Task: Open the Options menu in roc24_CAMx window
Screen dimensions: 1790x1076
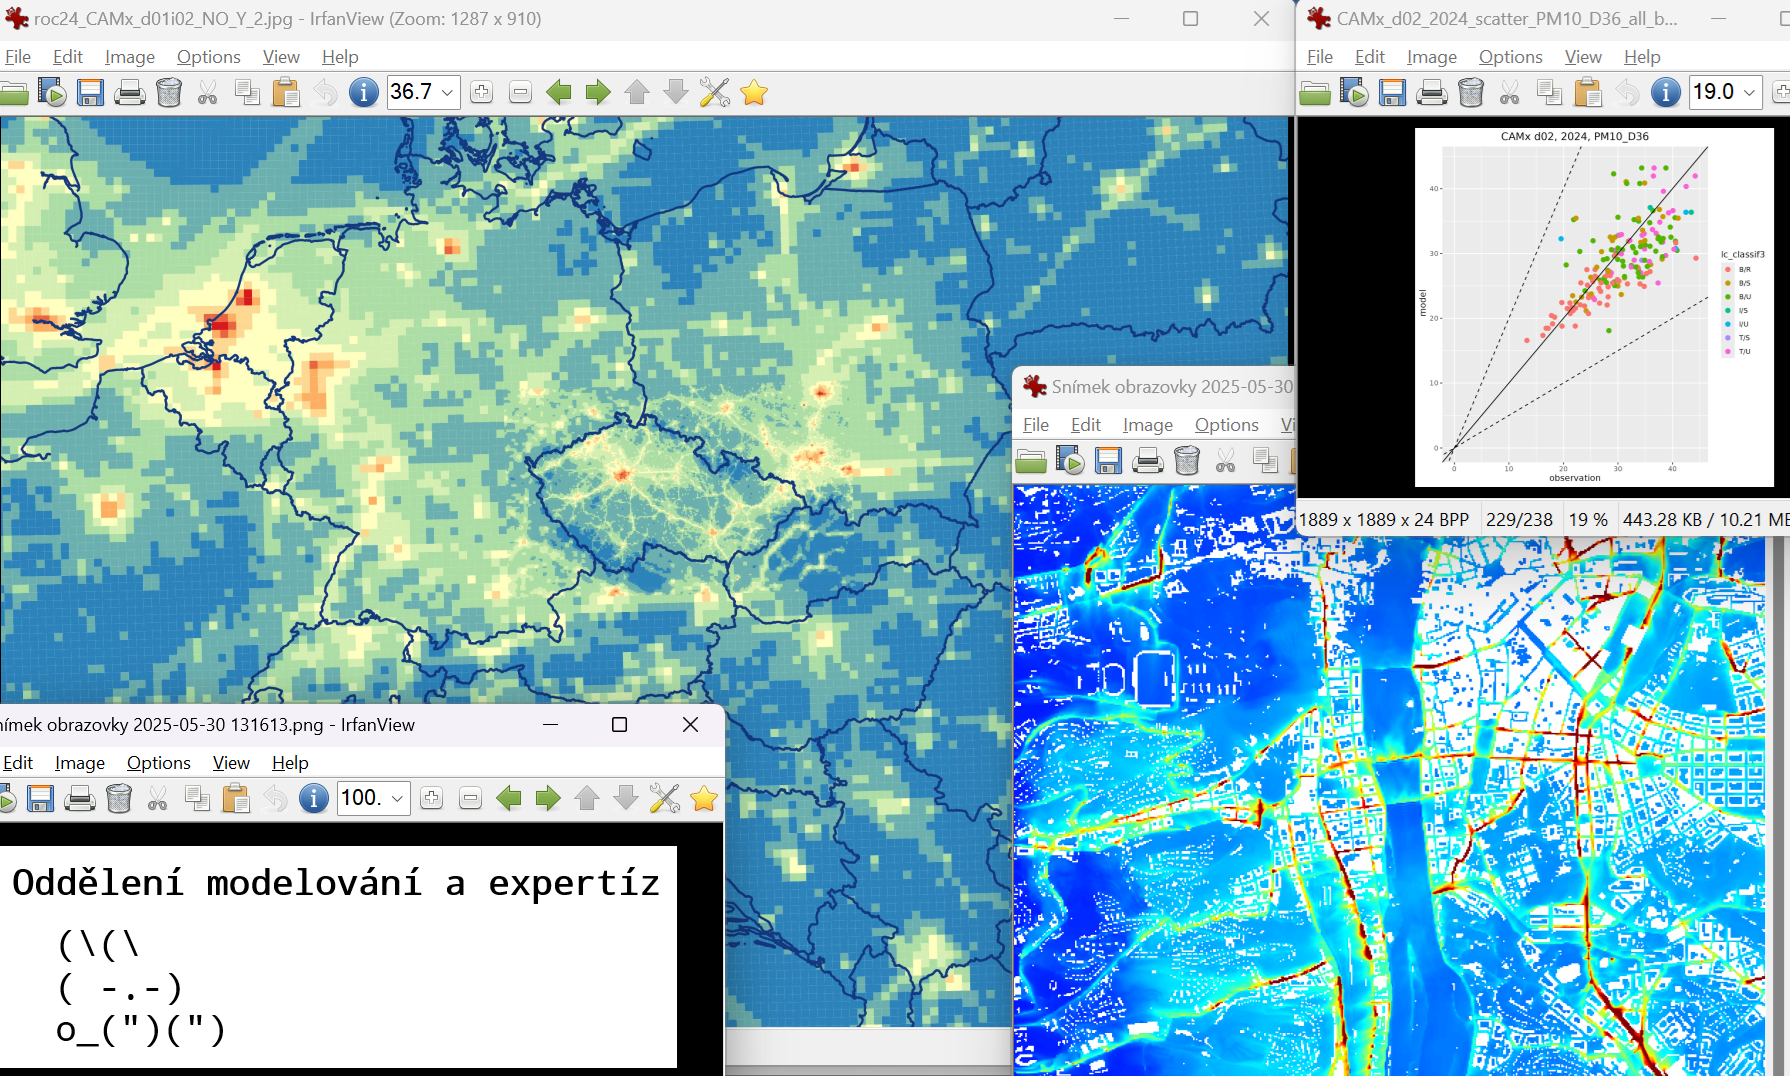Action: coord(208,57)
